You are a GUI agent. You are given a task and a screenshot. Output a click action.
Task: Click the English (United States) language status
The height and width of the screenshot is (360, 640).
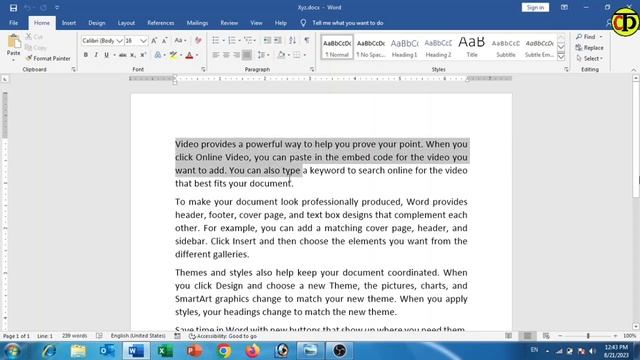click(x=138, y=336)
